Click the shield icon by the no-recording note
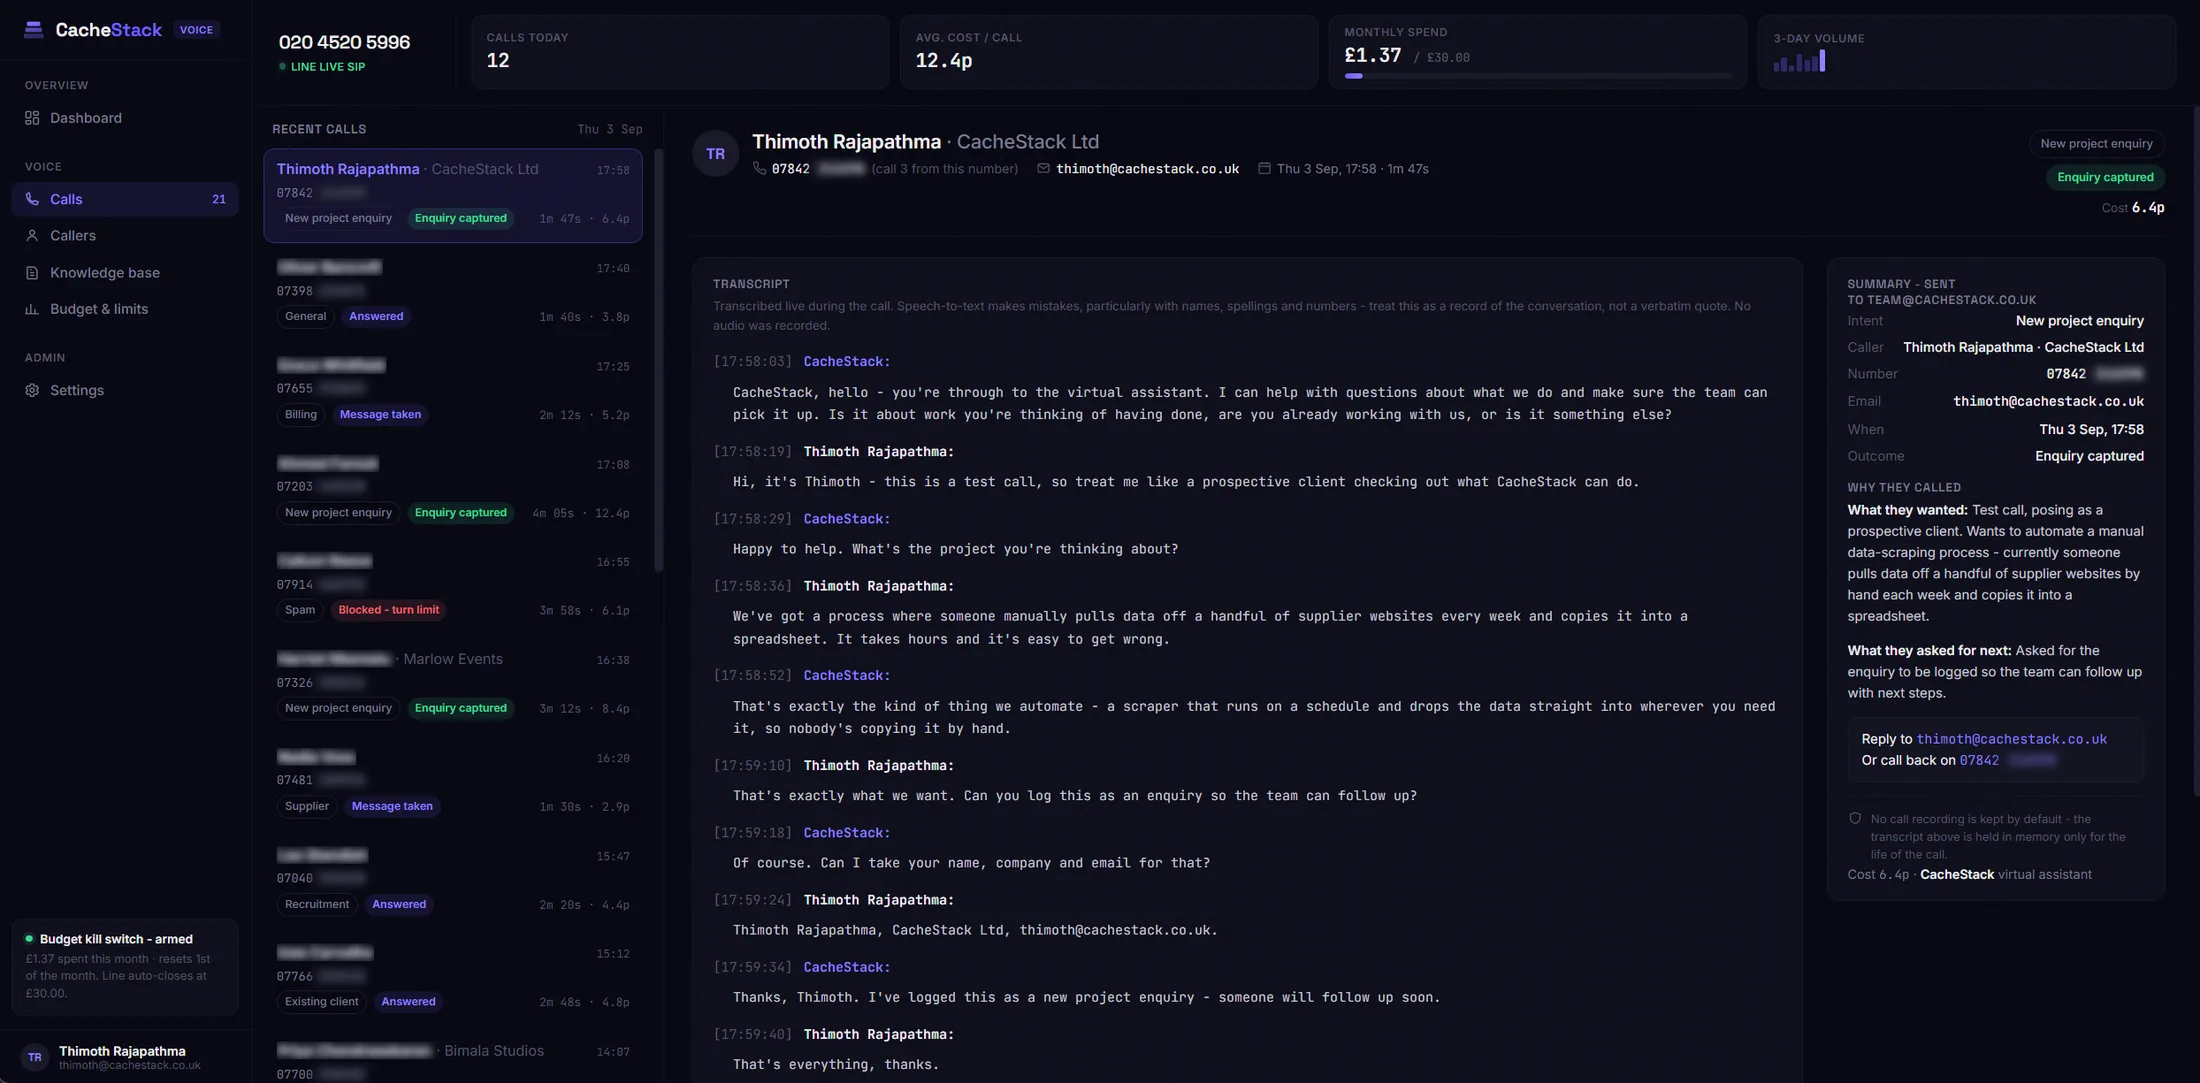The image size is (2200, 1083). click(x=1855, y=819)
